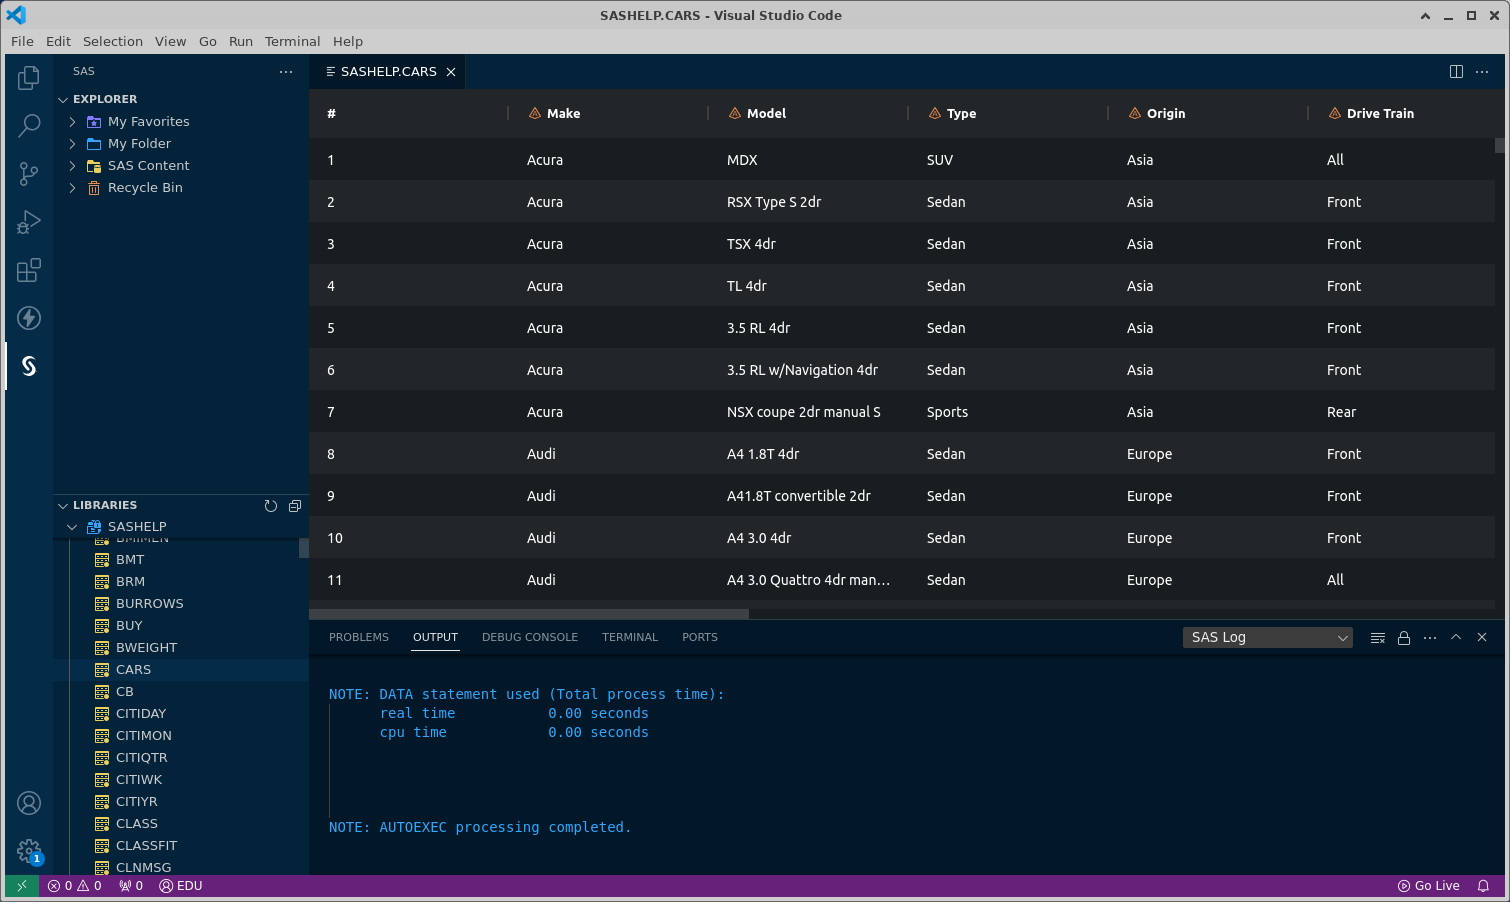The image size is (1510, 902).
Task: Open the Terminal menu
Action: pos(292,41)
